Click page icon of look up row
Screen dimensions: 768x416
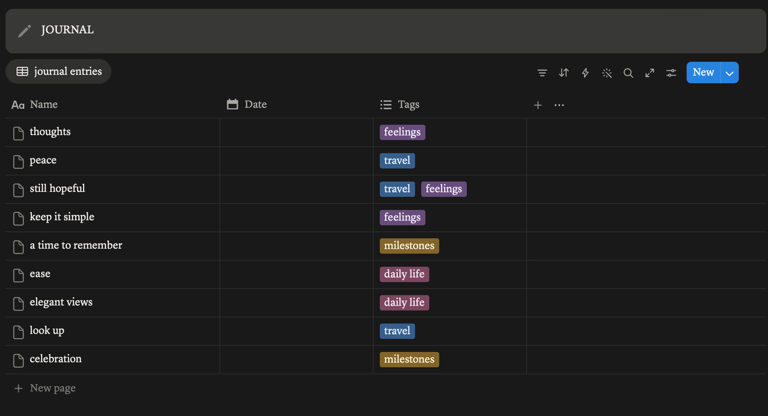coord(19,332)
